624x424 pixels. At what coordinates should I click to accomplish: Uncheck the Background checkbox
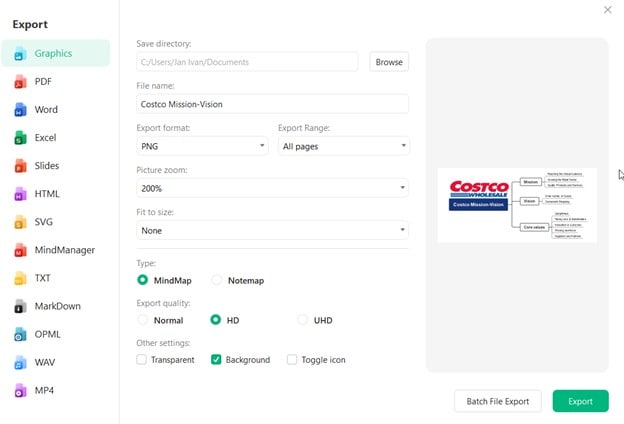216,360
